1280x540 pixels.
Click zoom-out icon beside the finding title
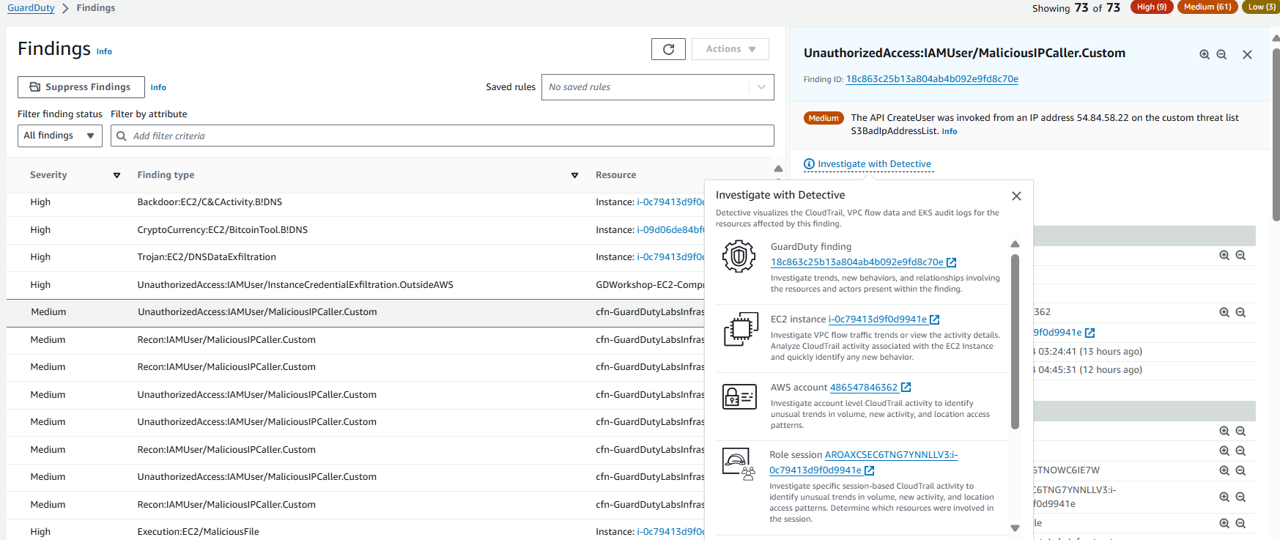pos(1222,54)
